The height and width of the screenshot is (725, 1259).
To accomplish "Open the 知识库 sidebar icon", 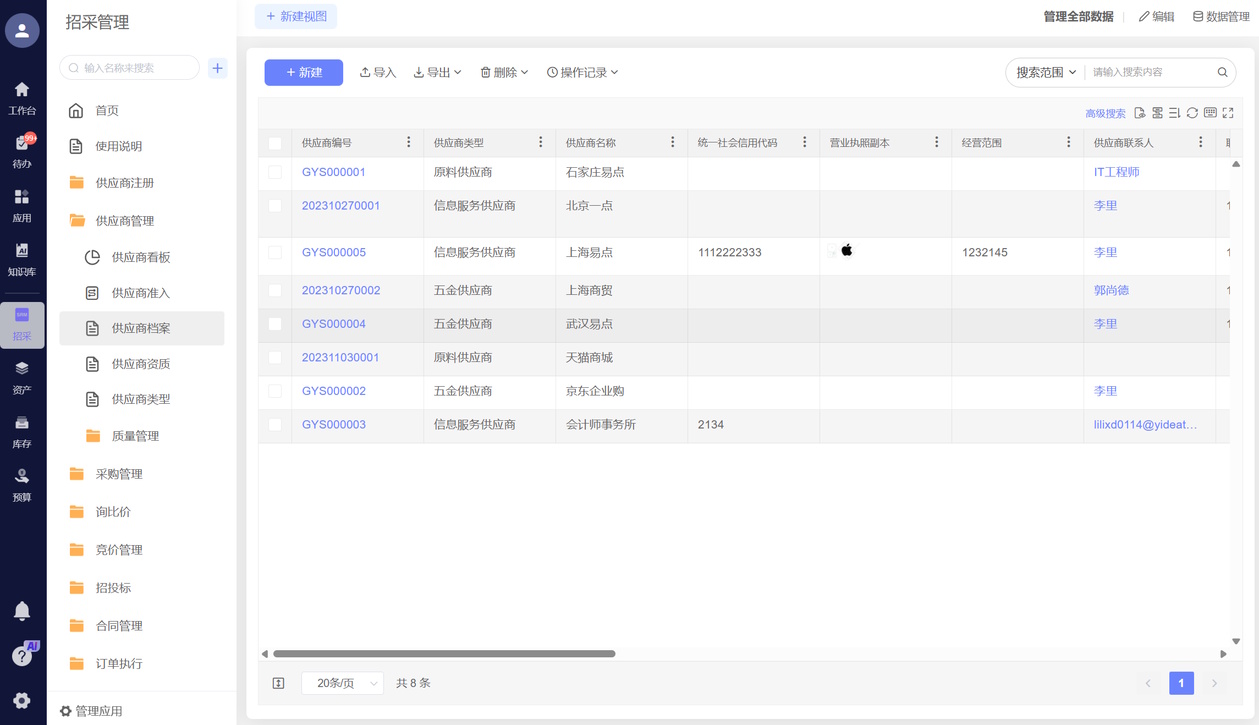I will click(x=22, y=258).
